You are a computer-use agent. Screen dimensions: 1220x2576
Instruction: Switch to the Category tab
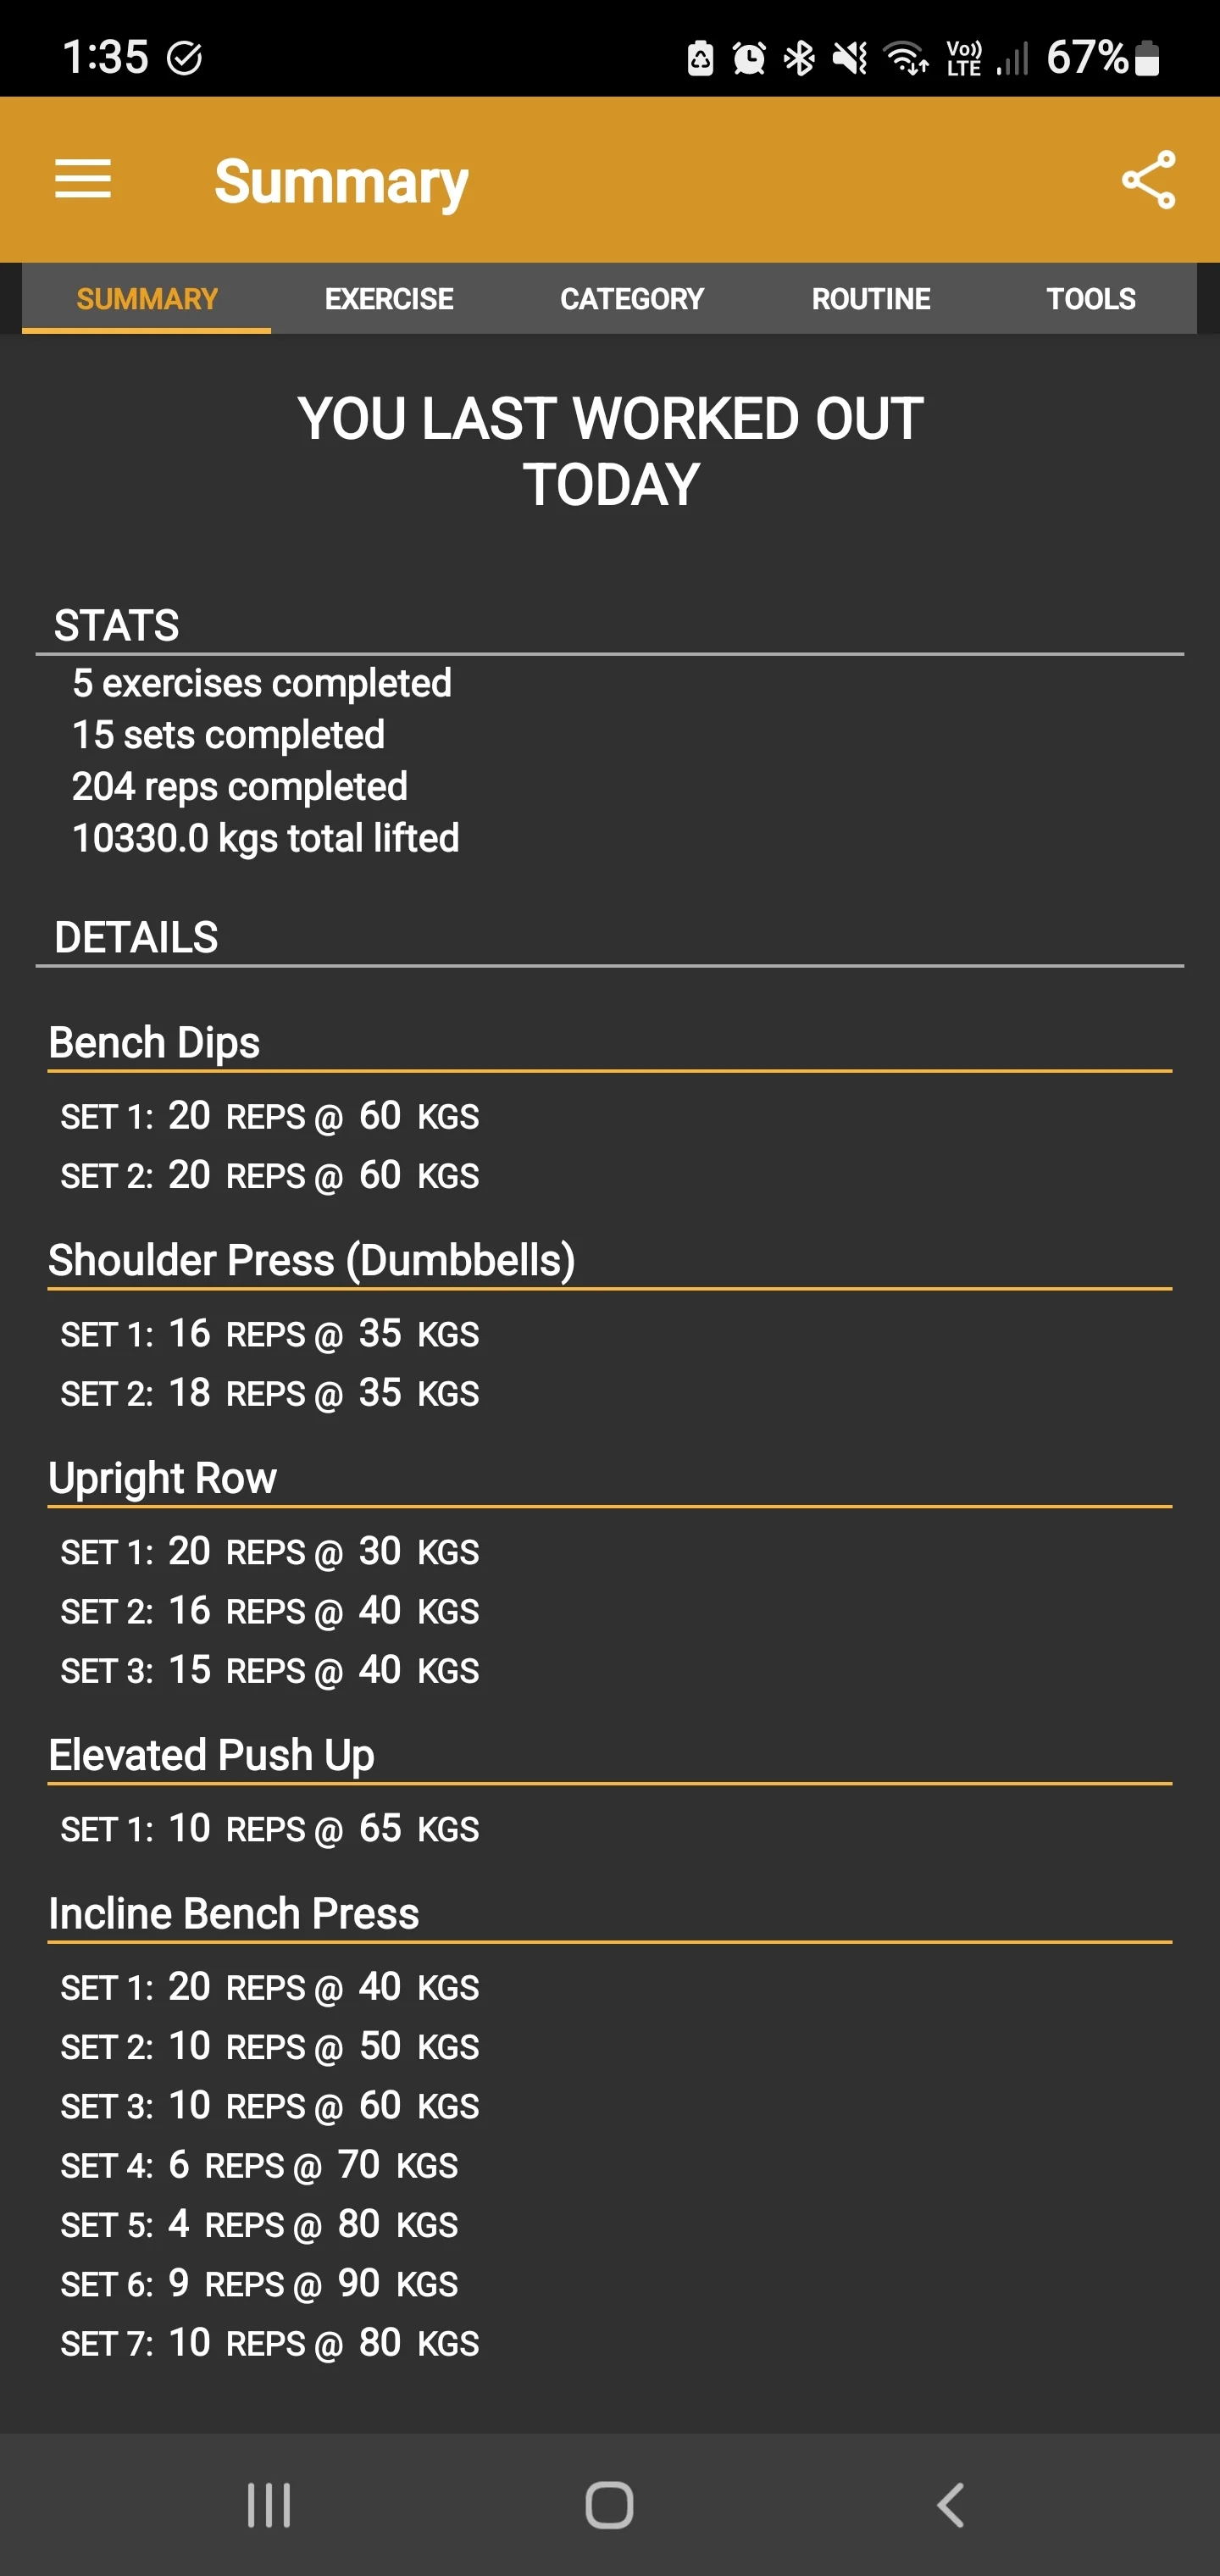coord(632,299)
